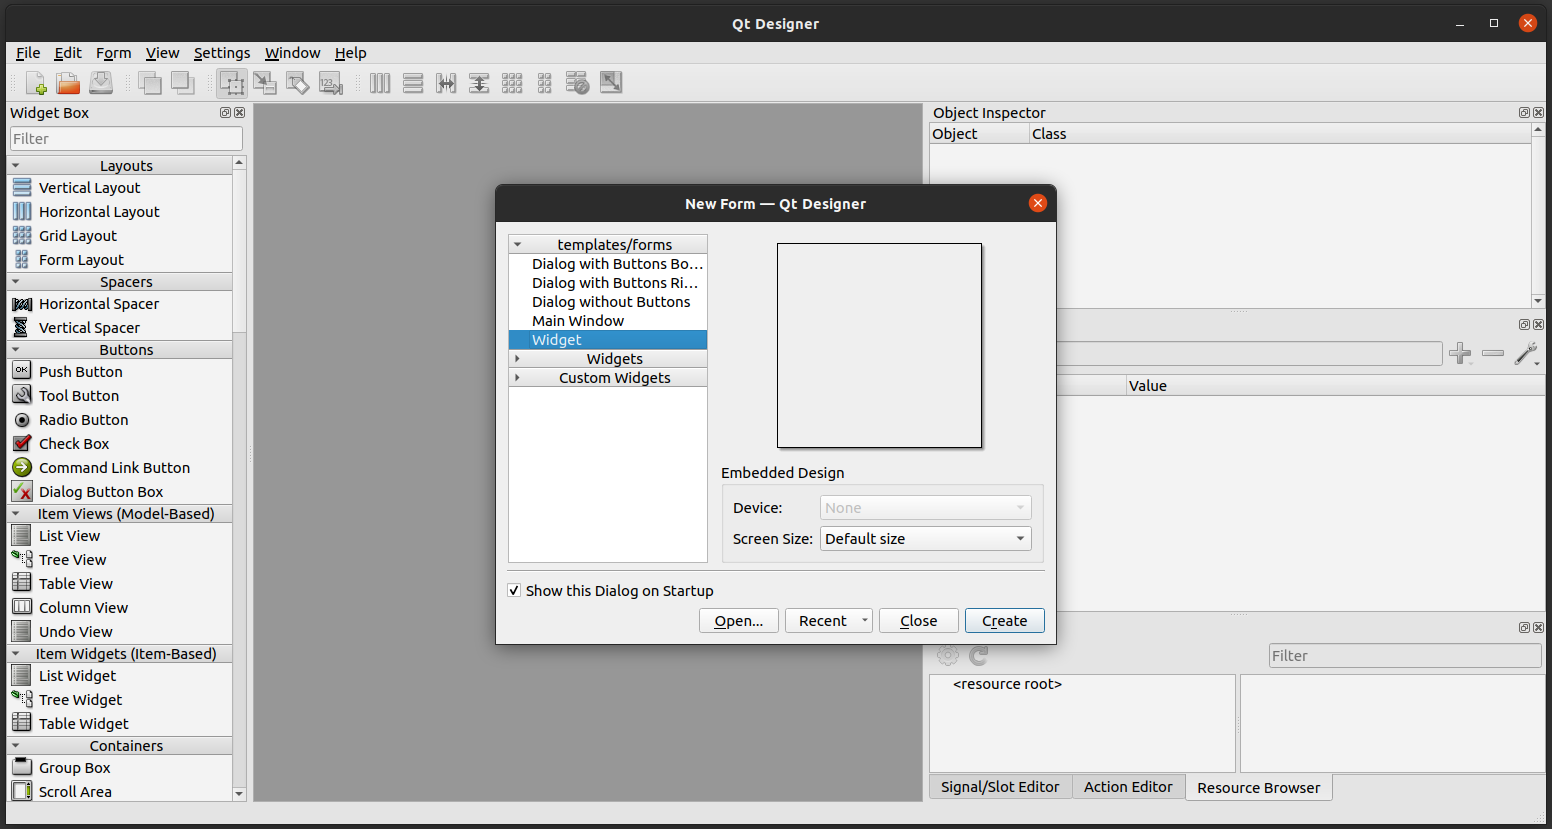
Task: Collapse Item Views (Model-Based) category
Action: click(x=15, y=514)
